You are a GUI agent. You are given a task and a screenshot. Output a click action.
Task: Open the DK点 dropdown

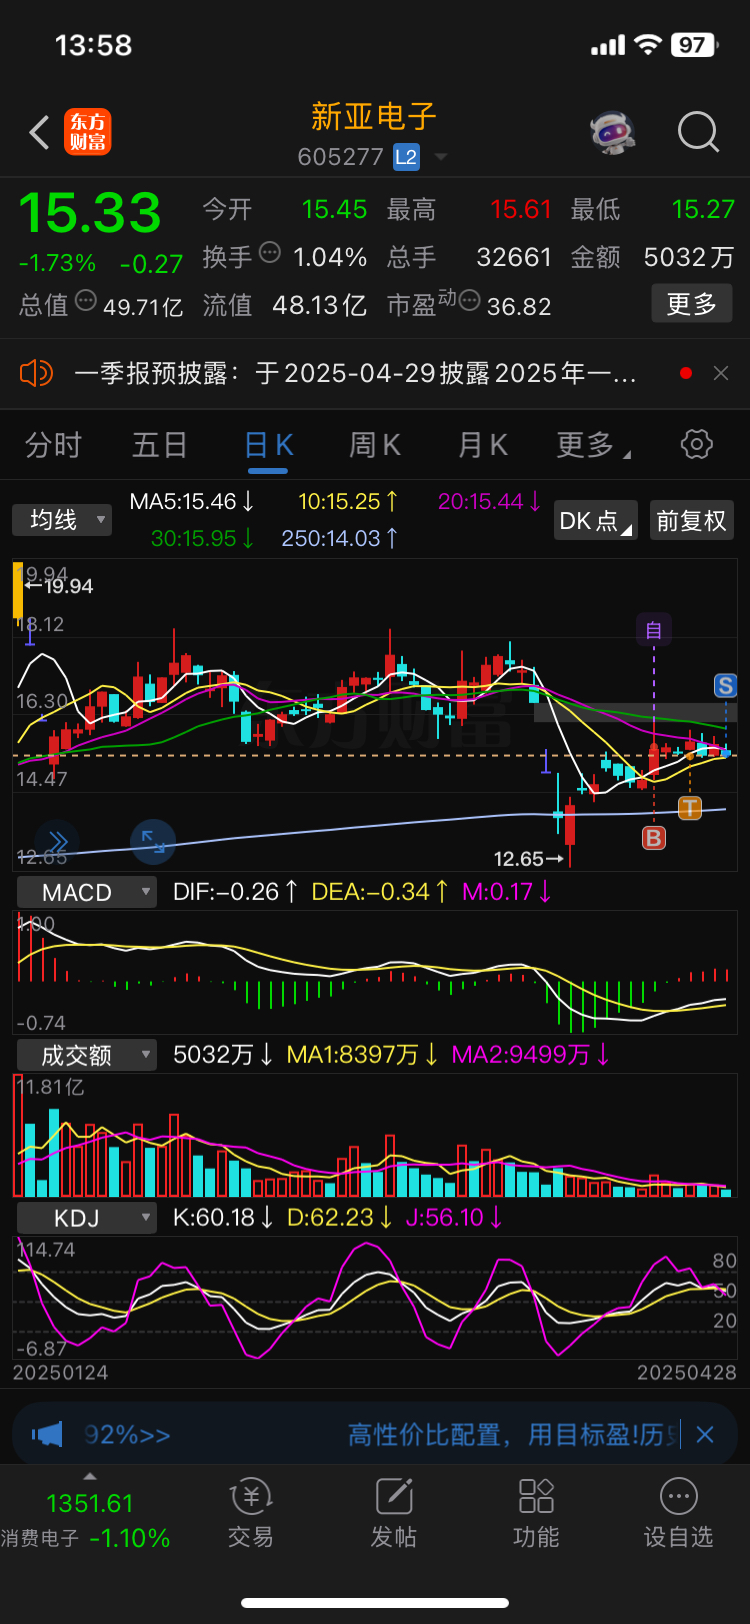pos(596,521)
